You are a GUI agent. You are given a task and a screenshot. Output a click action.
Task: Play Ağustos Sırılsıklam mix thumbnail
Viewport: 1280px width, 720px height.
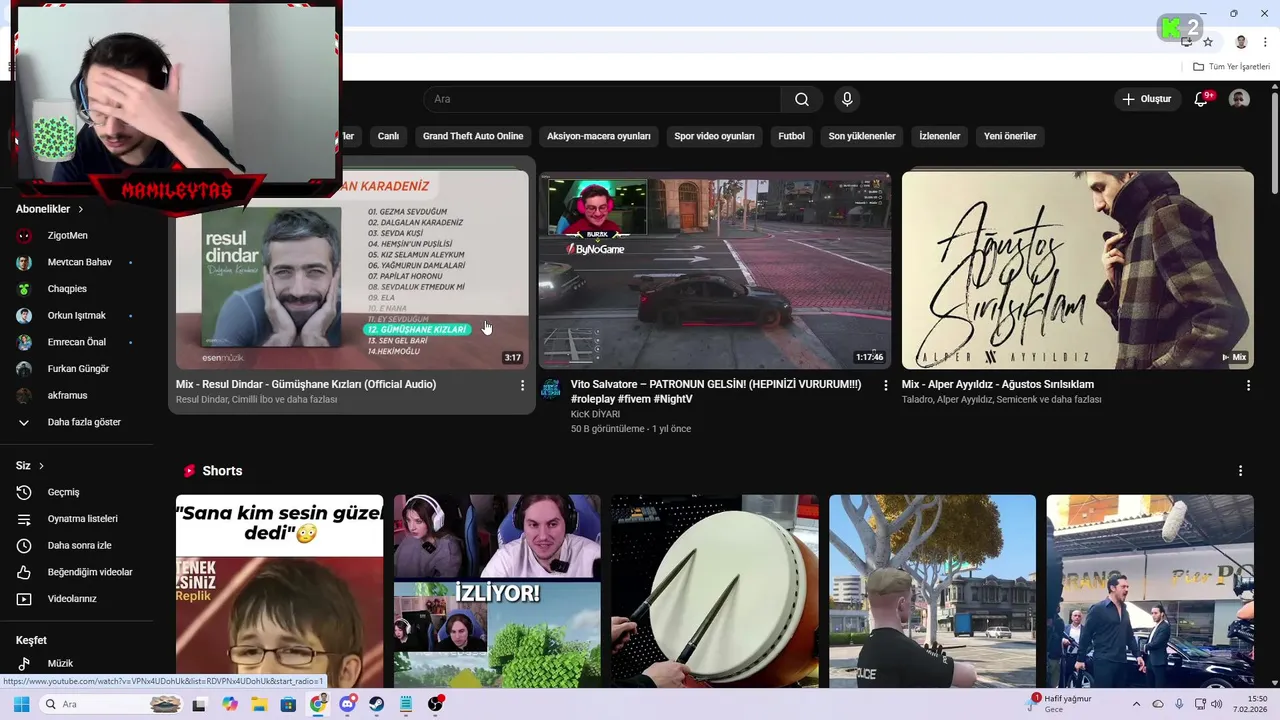tap(1078, 270)
